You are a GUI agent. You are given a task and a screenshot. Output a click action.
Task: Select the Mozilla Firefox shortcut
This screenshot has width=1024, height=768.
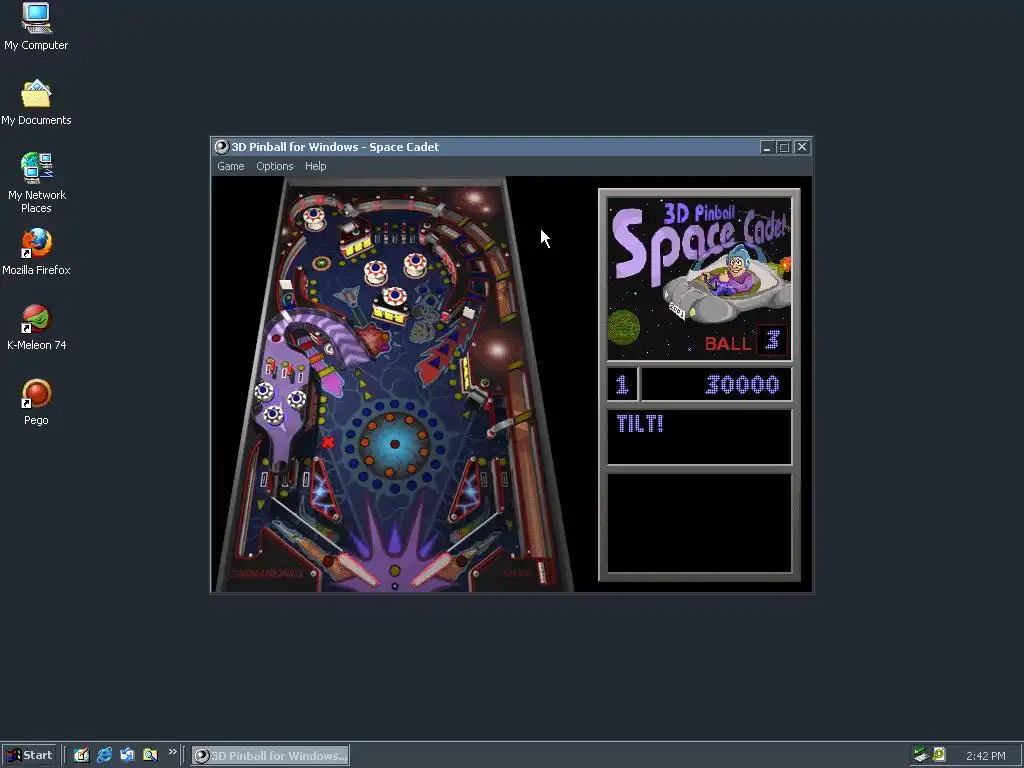(36, 252)
